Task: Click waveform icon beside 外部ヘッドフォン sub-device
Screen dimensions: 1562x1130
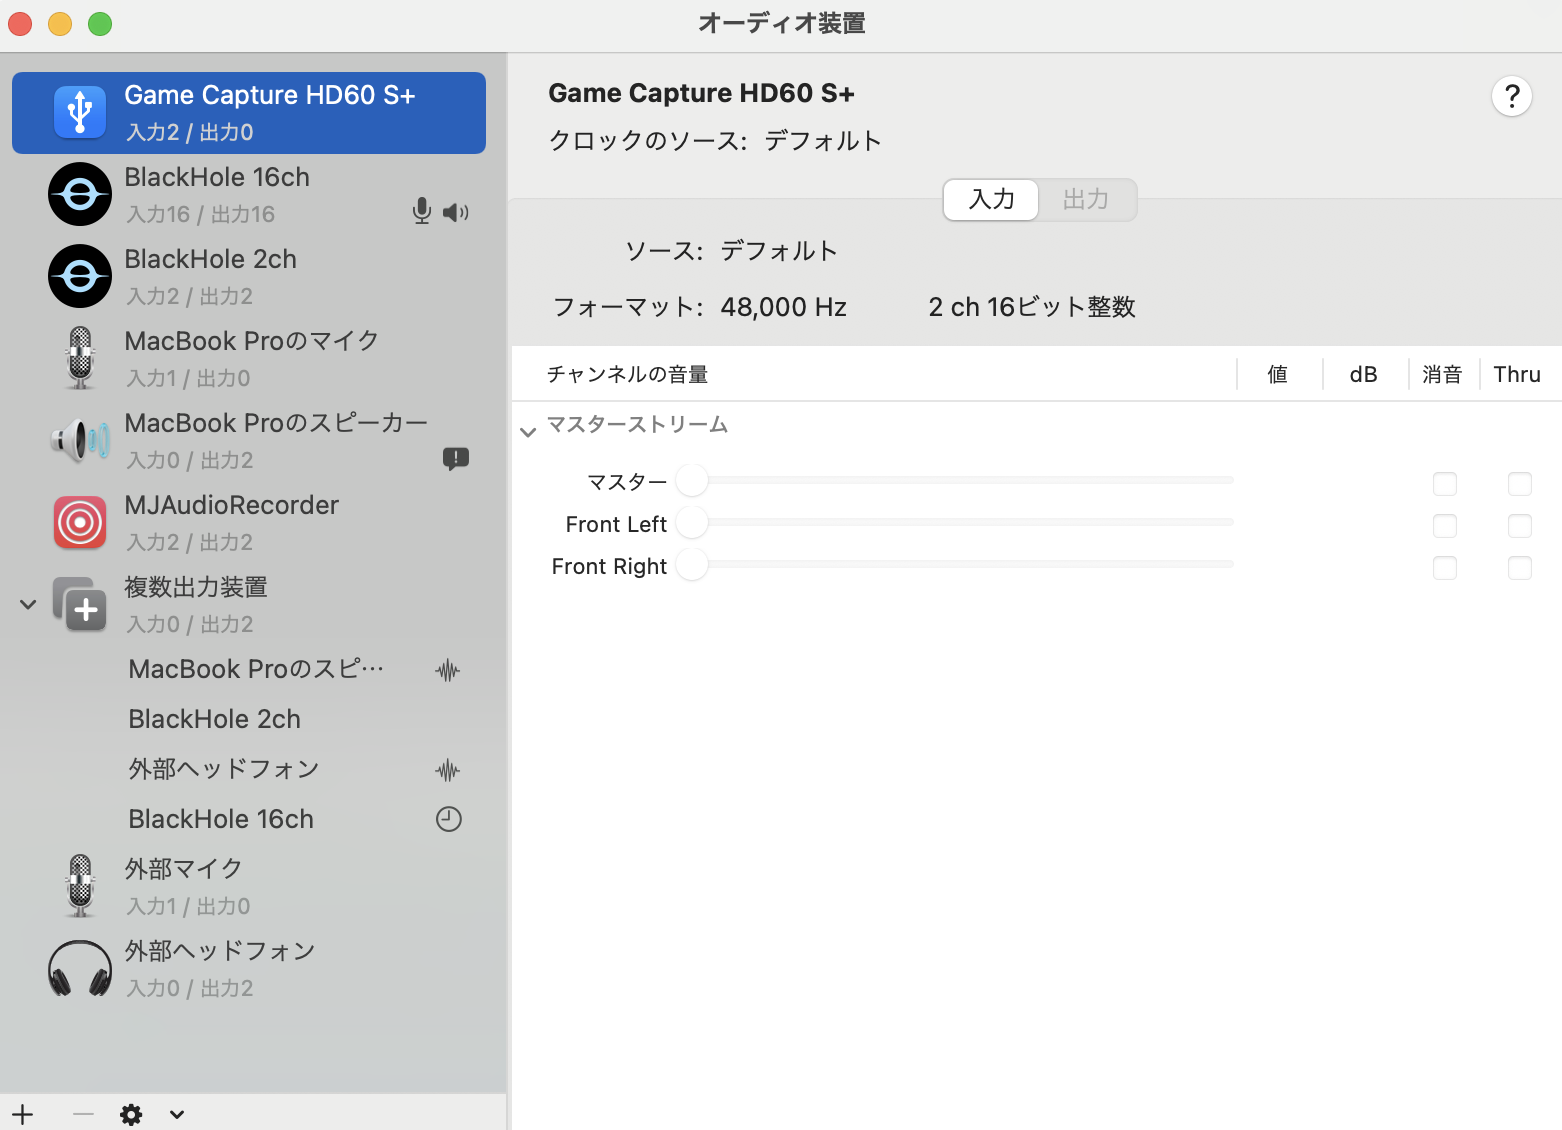Action: click(448, 770)
